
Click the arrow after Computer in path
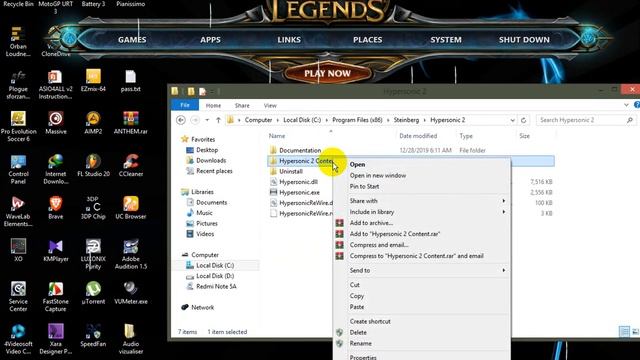click(278, 120)
